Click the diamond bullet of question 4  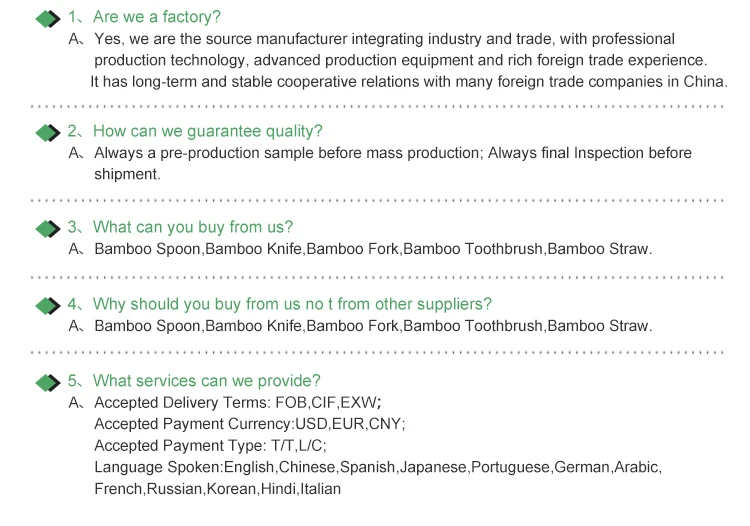point(48,306)
